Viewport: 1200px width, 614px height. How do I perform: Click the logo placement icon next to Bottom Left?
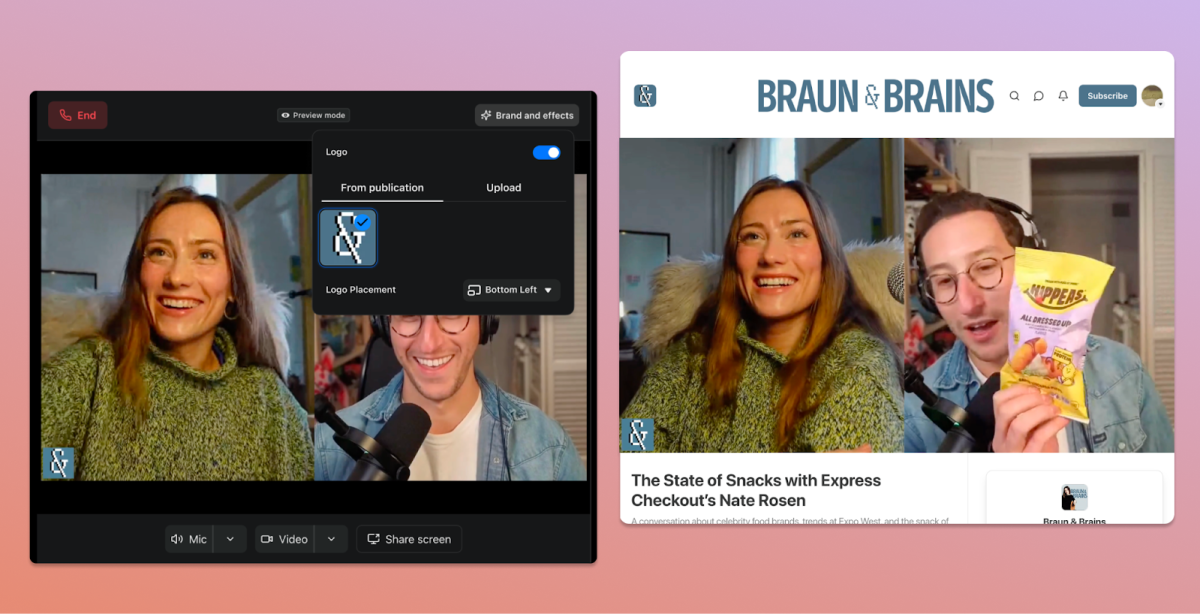point(473,289)
